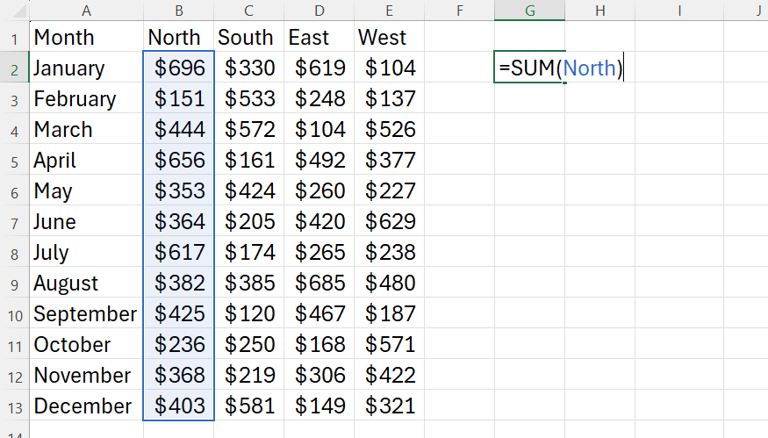Image resolution: width=768 pixels, height=438 pixels.
Task: Click the July North value $617
Action: [x=179, y=252]
